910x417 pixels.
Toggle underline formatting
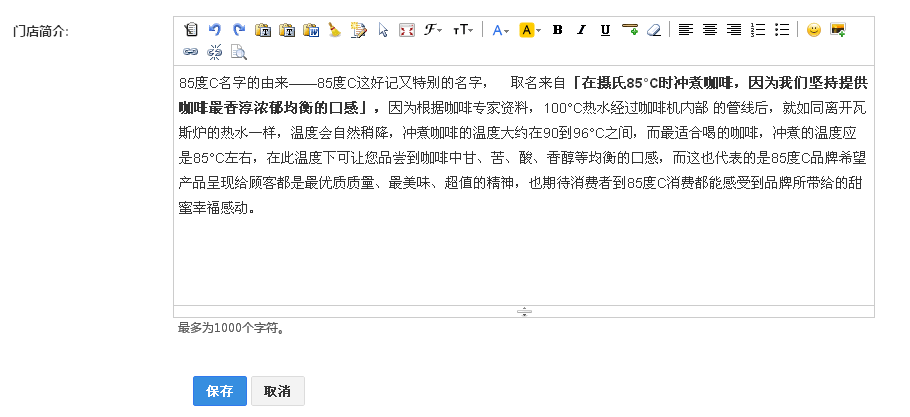pyautogui.click(x=605, y=30)
